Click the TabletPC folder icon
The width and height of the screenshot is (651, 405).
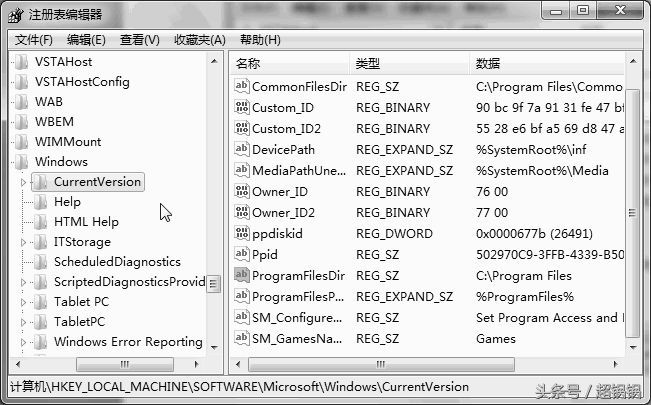click(41, 322)
